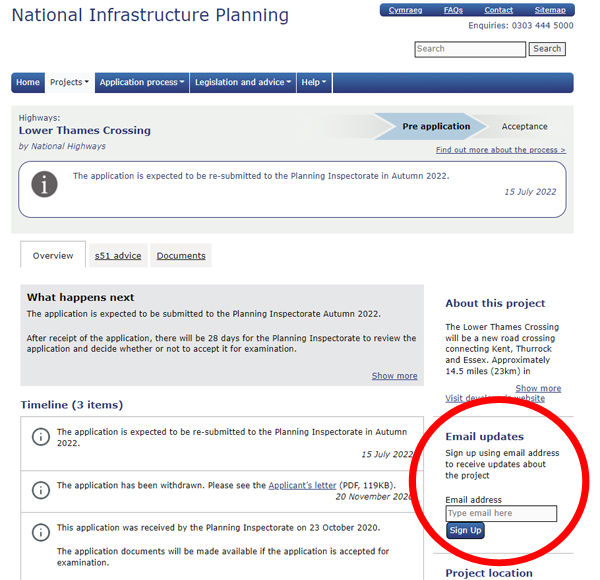Click the Search button

[x=547, y=49]
